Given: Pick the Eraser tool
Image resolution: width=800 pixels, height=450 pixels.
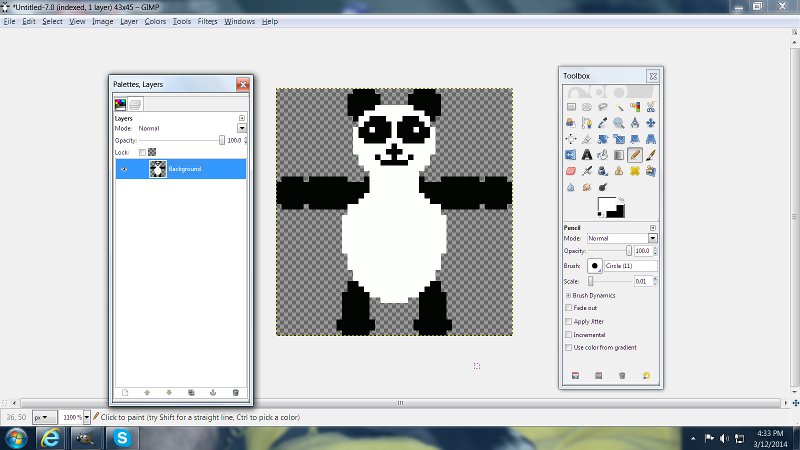Looking at the screenshot, I should 571,171.
